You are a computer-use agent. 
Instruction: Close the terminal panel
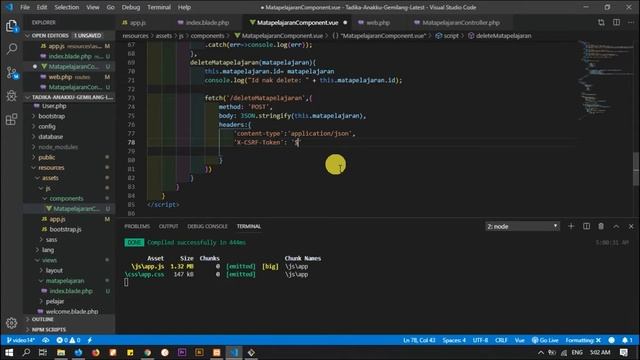coord(631,226)
